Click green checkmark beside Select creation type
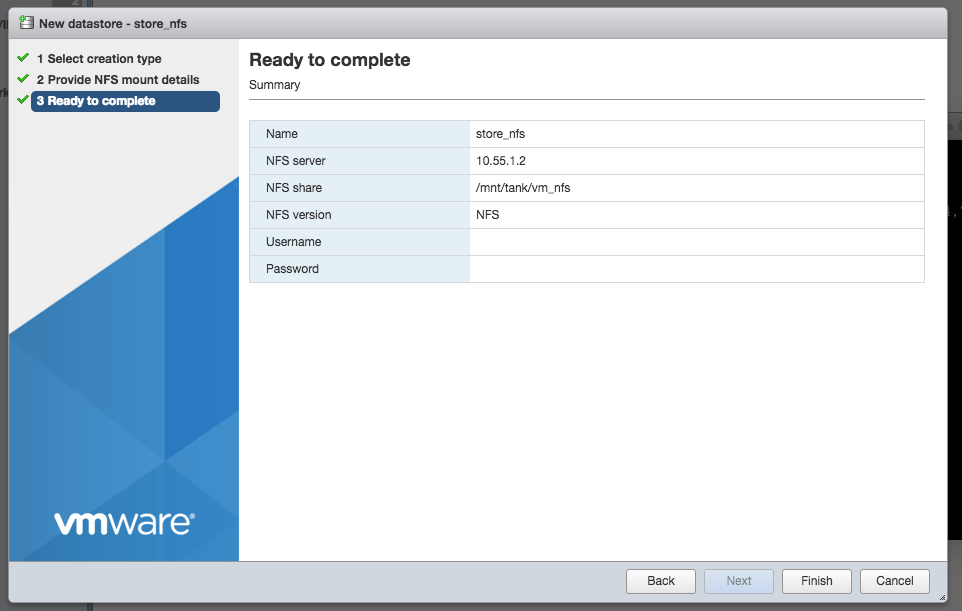This screenshot has height=611, width=962. (23, 58)
